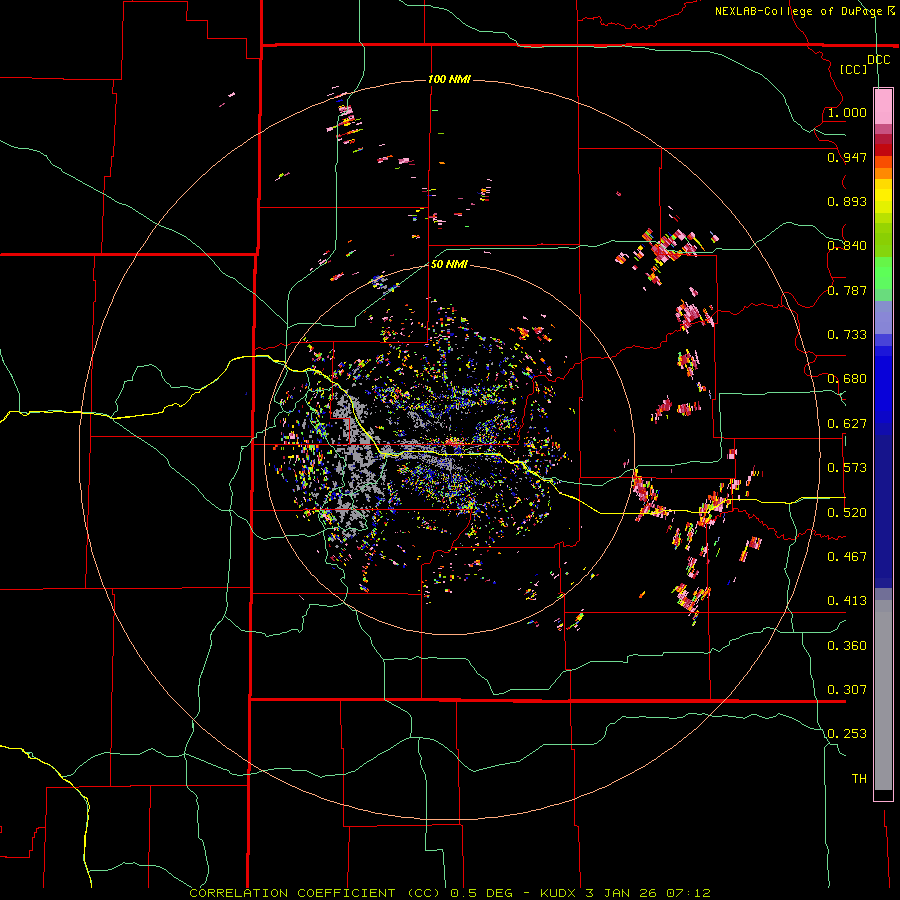Click the 0.840 legend value
The height and width of the screenshot is (900, 900).
(x=847, y=246)
